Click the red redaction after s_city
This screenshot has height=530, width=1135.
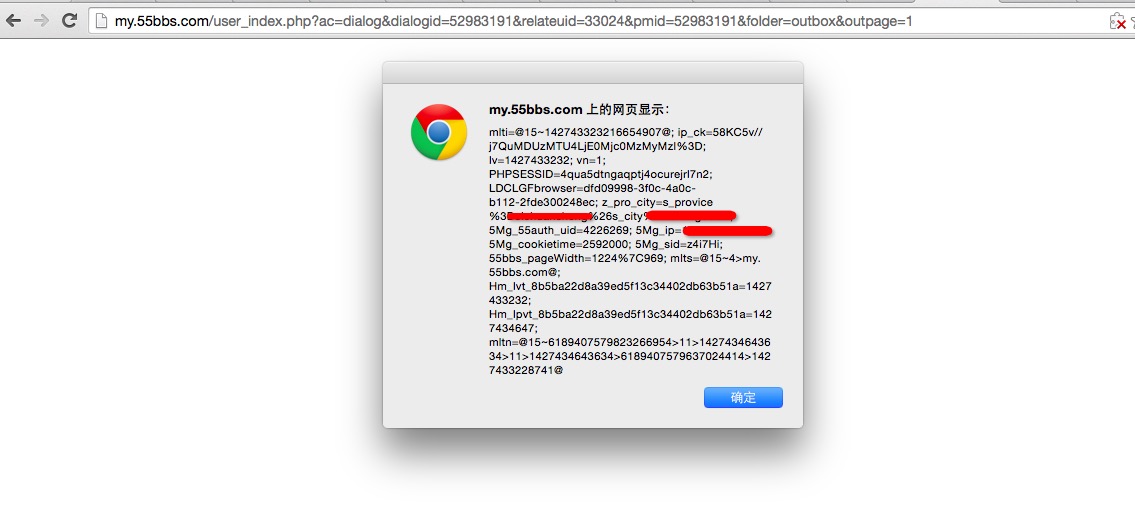click(x=691, y=216)
